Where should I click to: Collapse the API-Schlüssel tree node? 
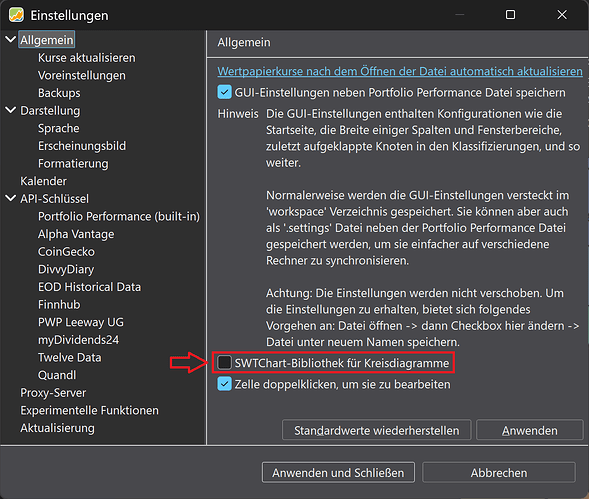(11, 198)
